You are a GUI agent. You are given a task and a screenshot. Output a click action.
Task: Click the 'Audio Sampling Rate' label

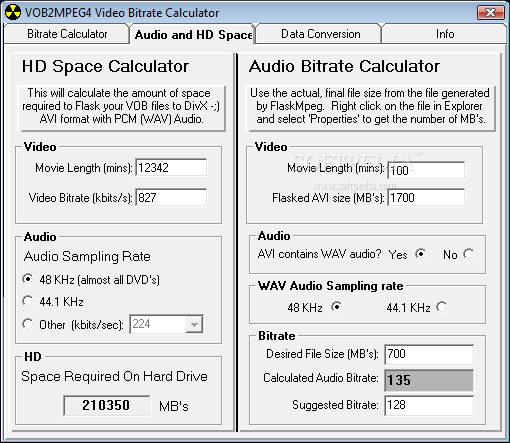87,256
